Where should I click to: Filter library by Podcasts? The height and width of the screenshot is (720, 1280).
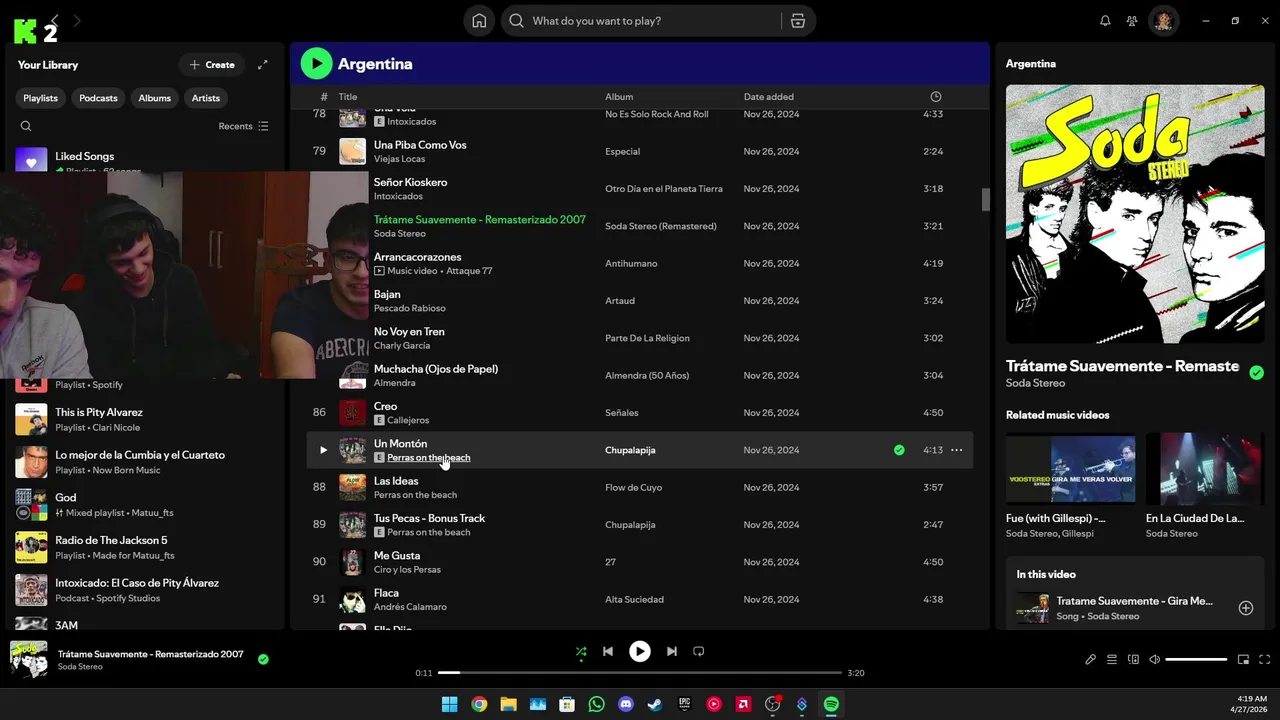click(98, 98)
